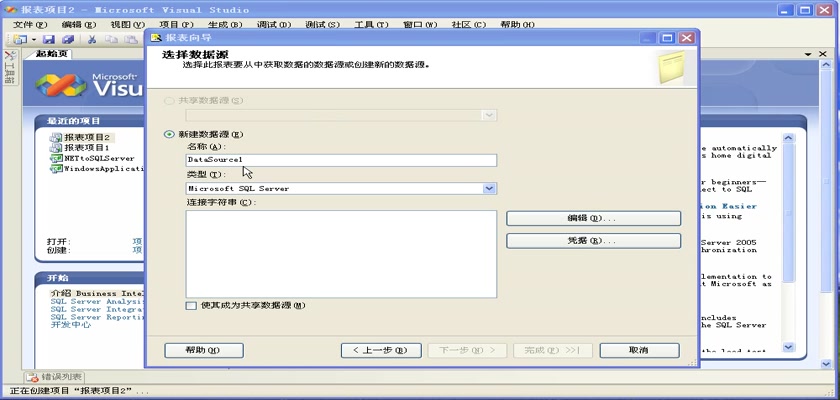The height and width of the screenshot is (400, 840).
Task: Open the 工具箱 toolbox side tab
Action: coord(9,67)
